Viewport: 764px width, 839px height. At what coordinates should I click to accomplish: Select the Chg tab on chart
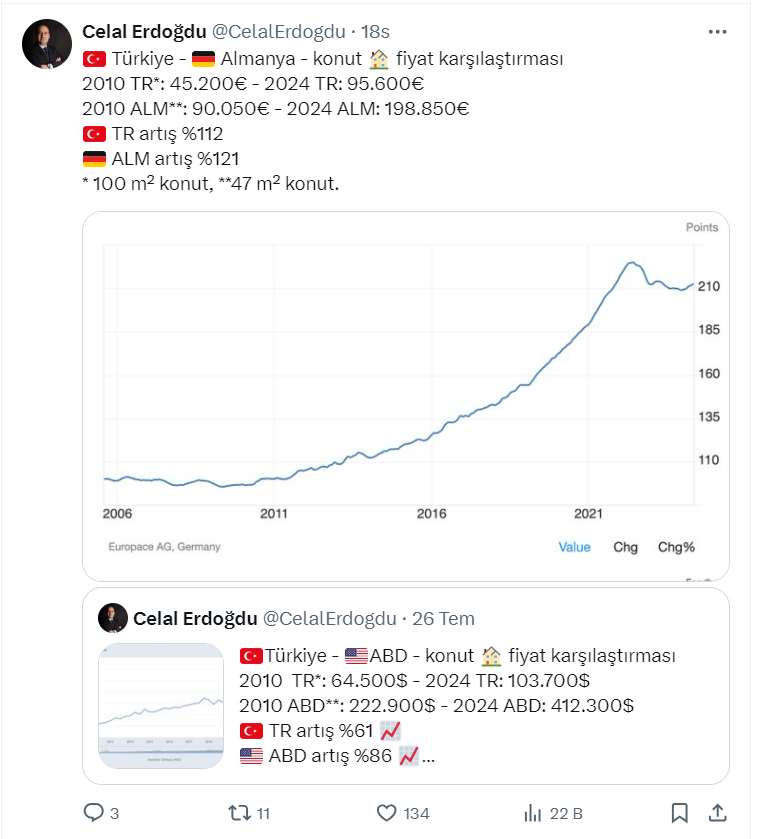tap(625, 547)
